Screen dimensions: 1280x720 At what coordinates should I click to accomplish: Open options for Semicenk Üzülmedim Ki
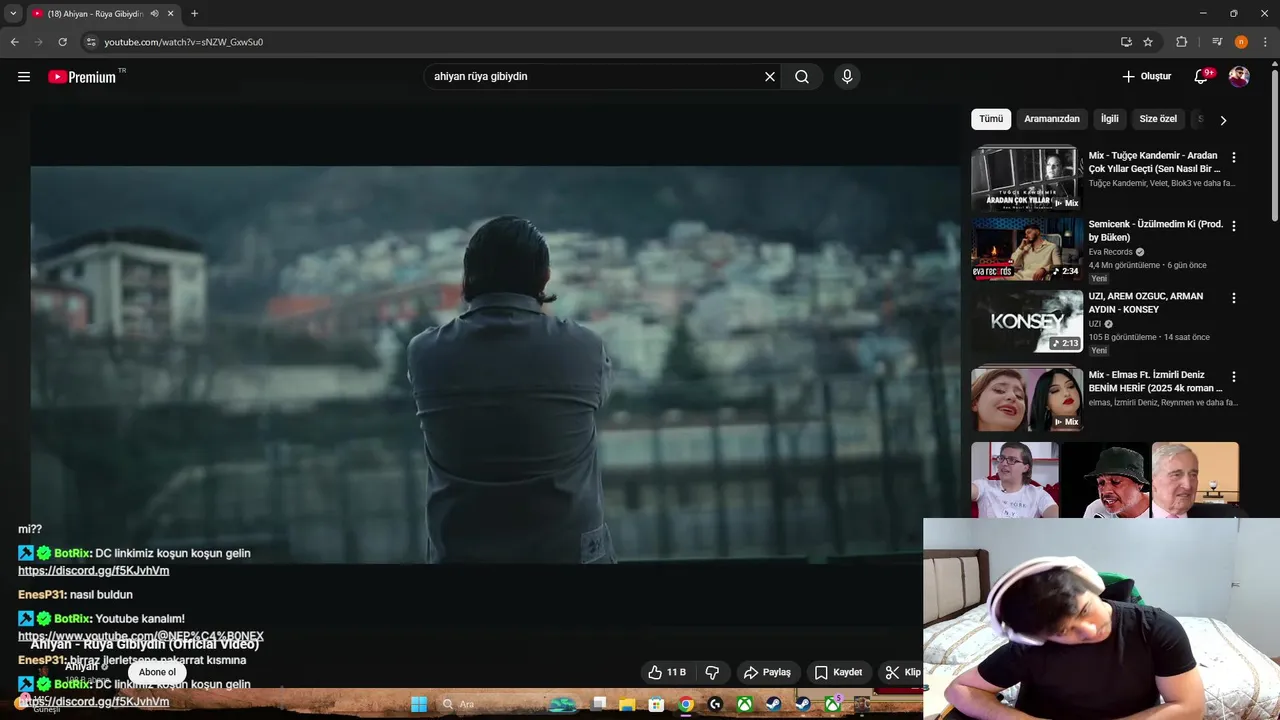(1234, 227)
